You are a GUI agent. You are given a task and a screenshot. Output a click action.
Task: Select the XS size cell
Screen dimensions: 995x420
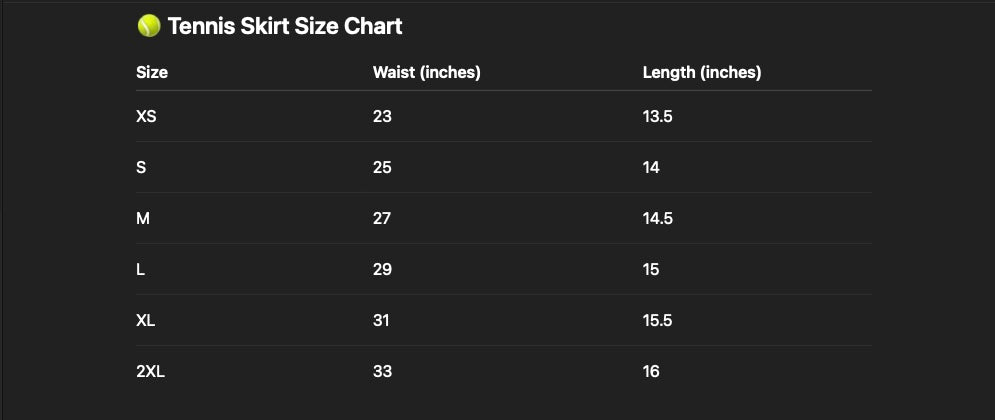coord(146,117)
